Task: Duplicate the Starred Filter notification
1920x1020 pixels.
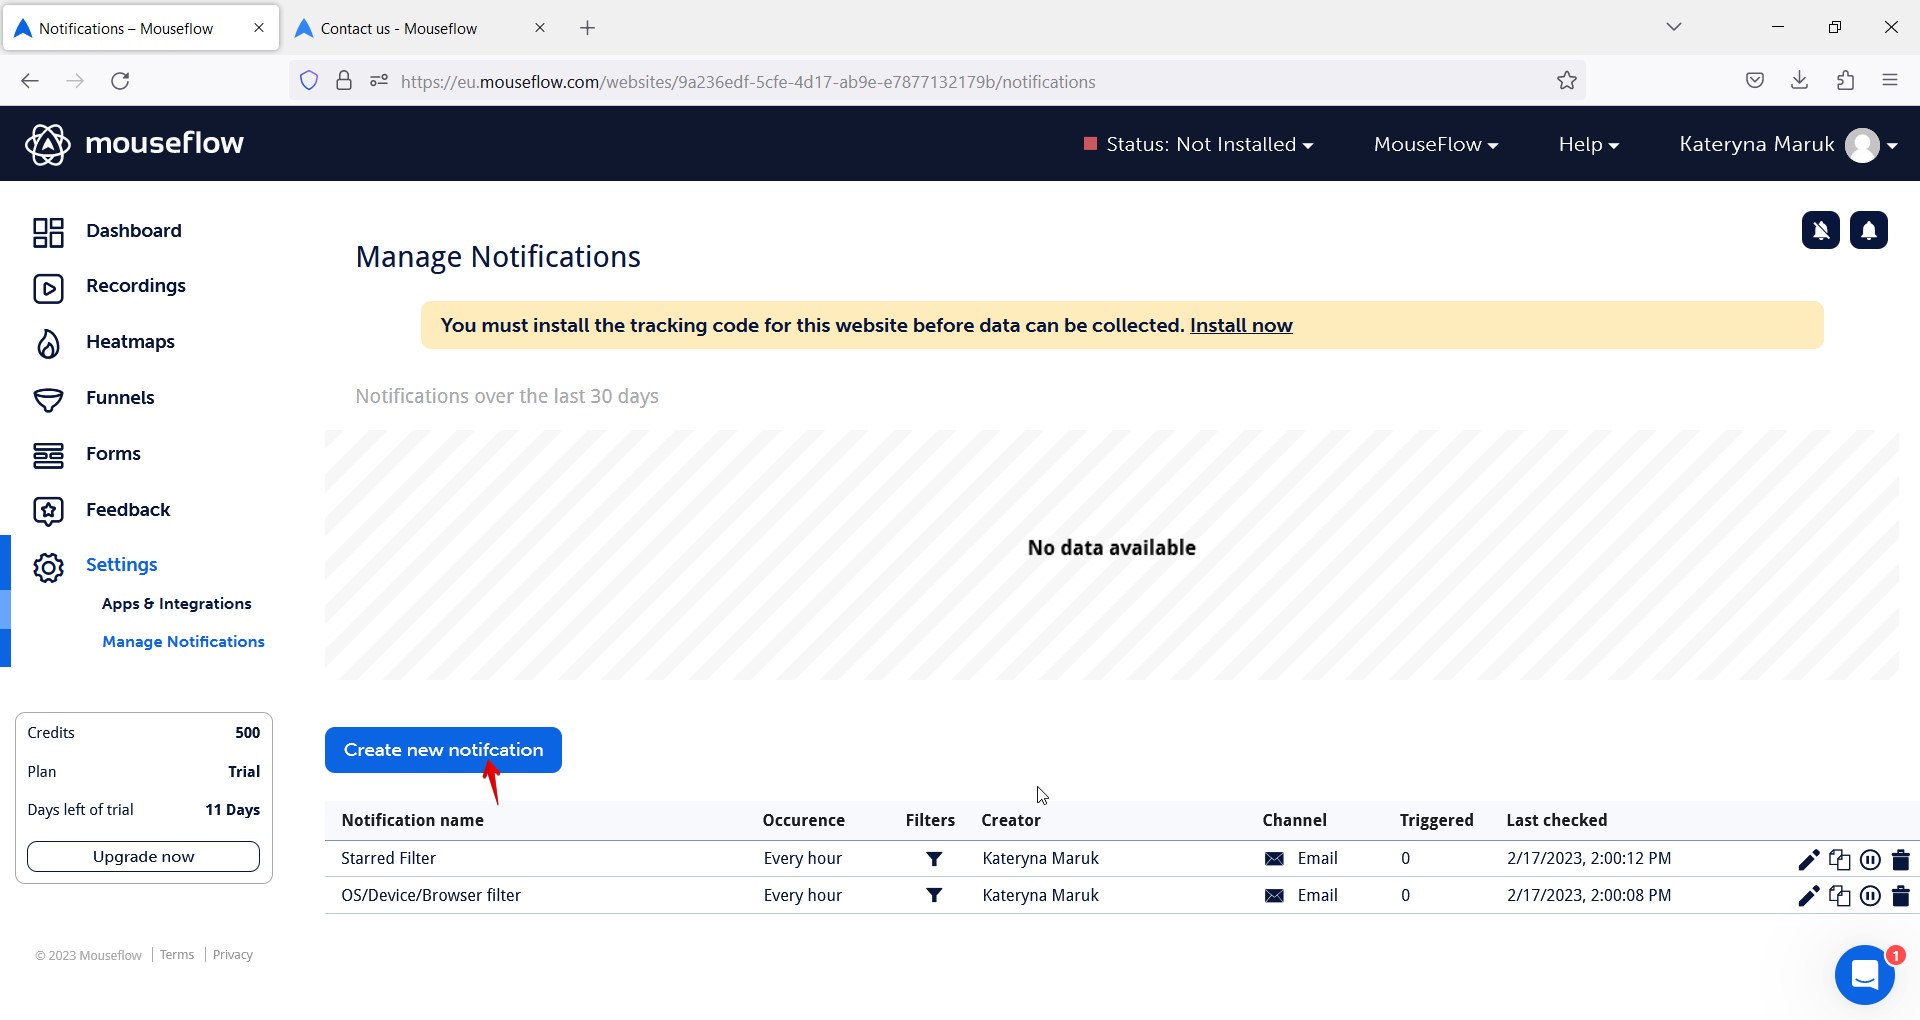Action: (1839, 859)
